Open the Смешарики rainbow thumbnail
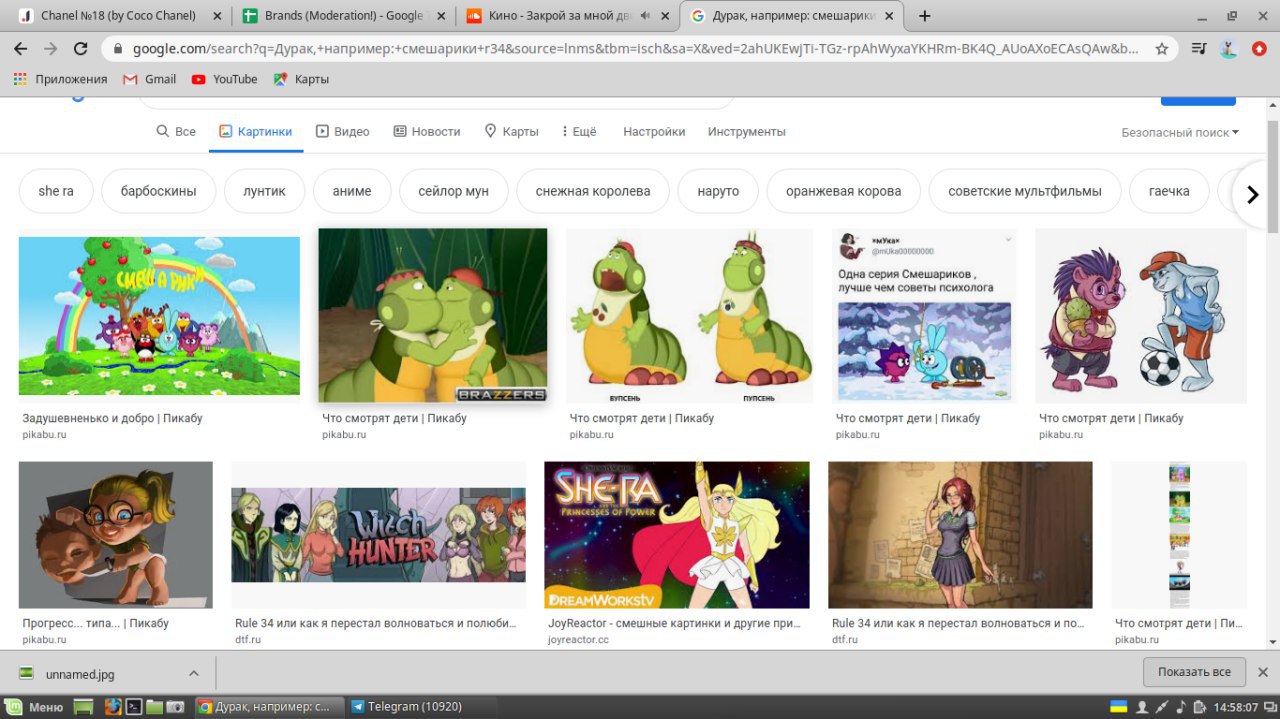This screenshot has height=719, width=1280. 159,316
